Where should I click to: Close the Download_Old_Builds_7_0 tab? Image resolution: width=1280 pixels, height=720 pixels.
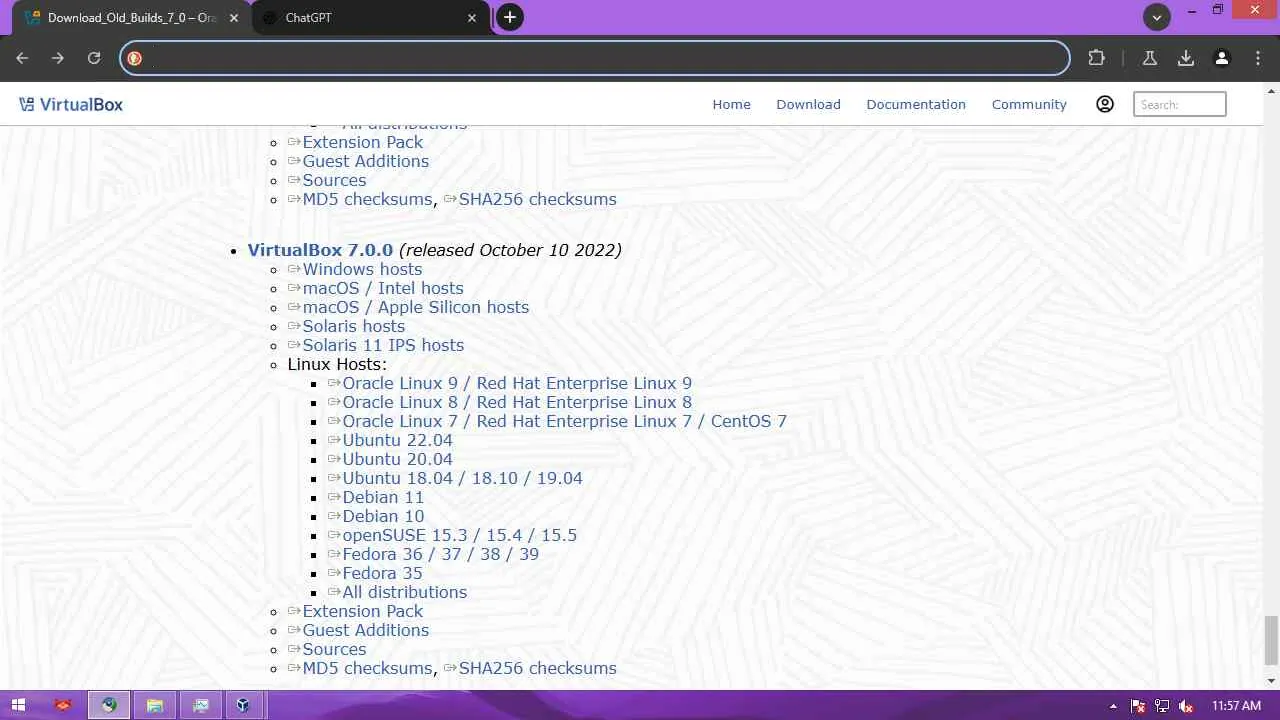coord(234,18)
